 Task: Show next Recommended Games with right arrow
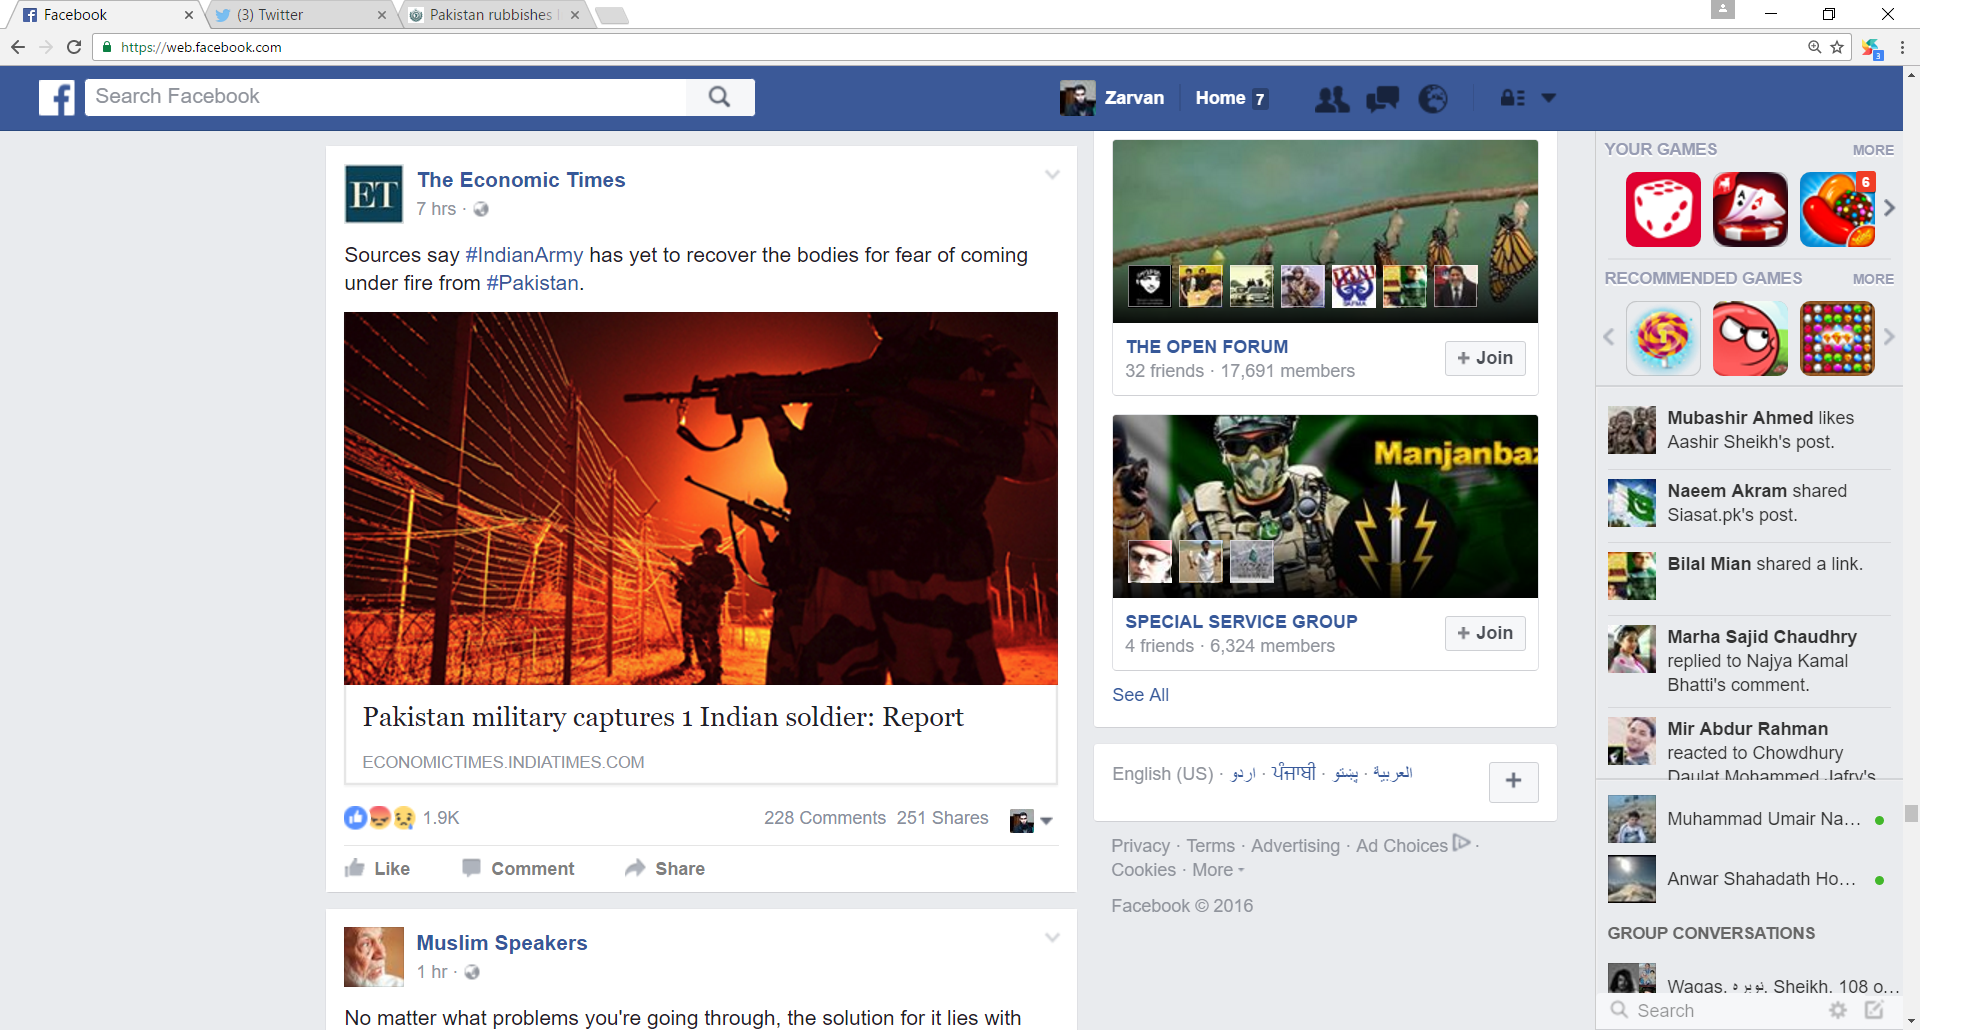1889,337
